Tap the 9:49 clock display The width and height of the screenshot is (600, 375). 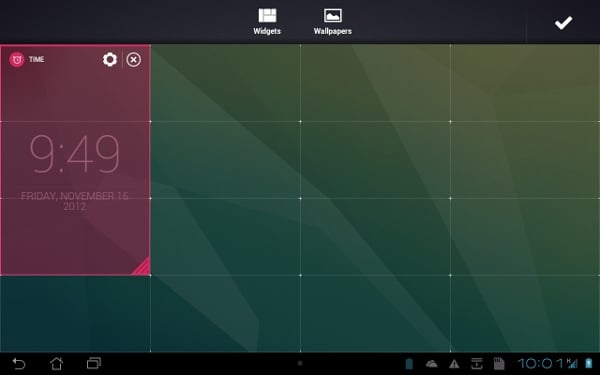75,154
